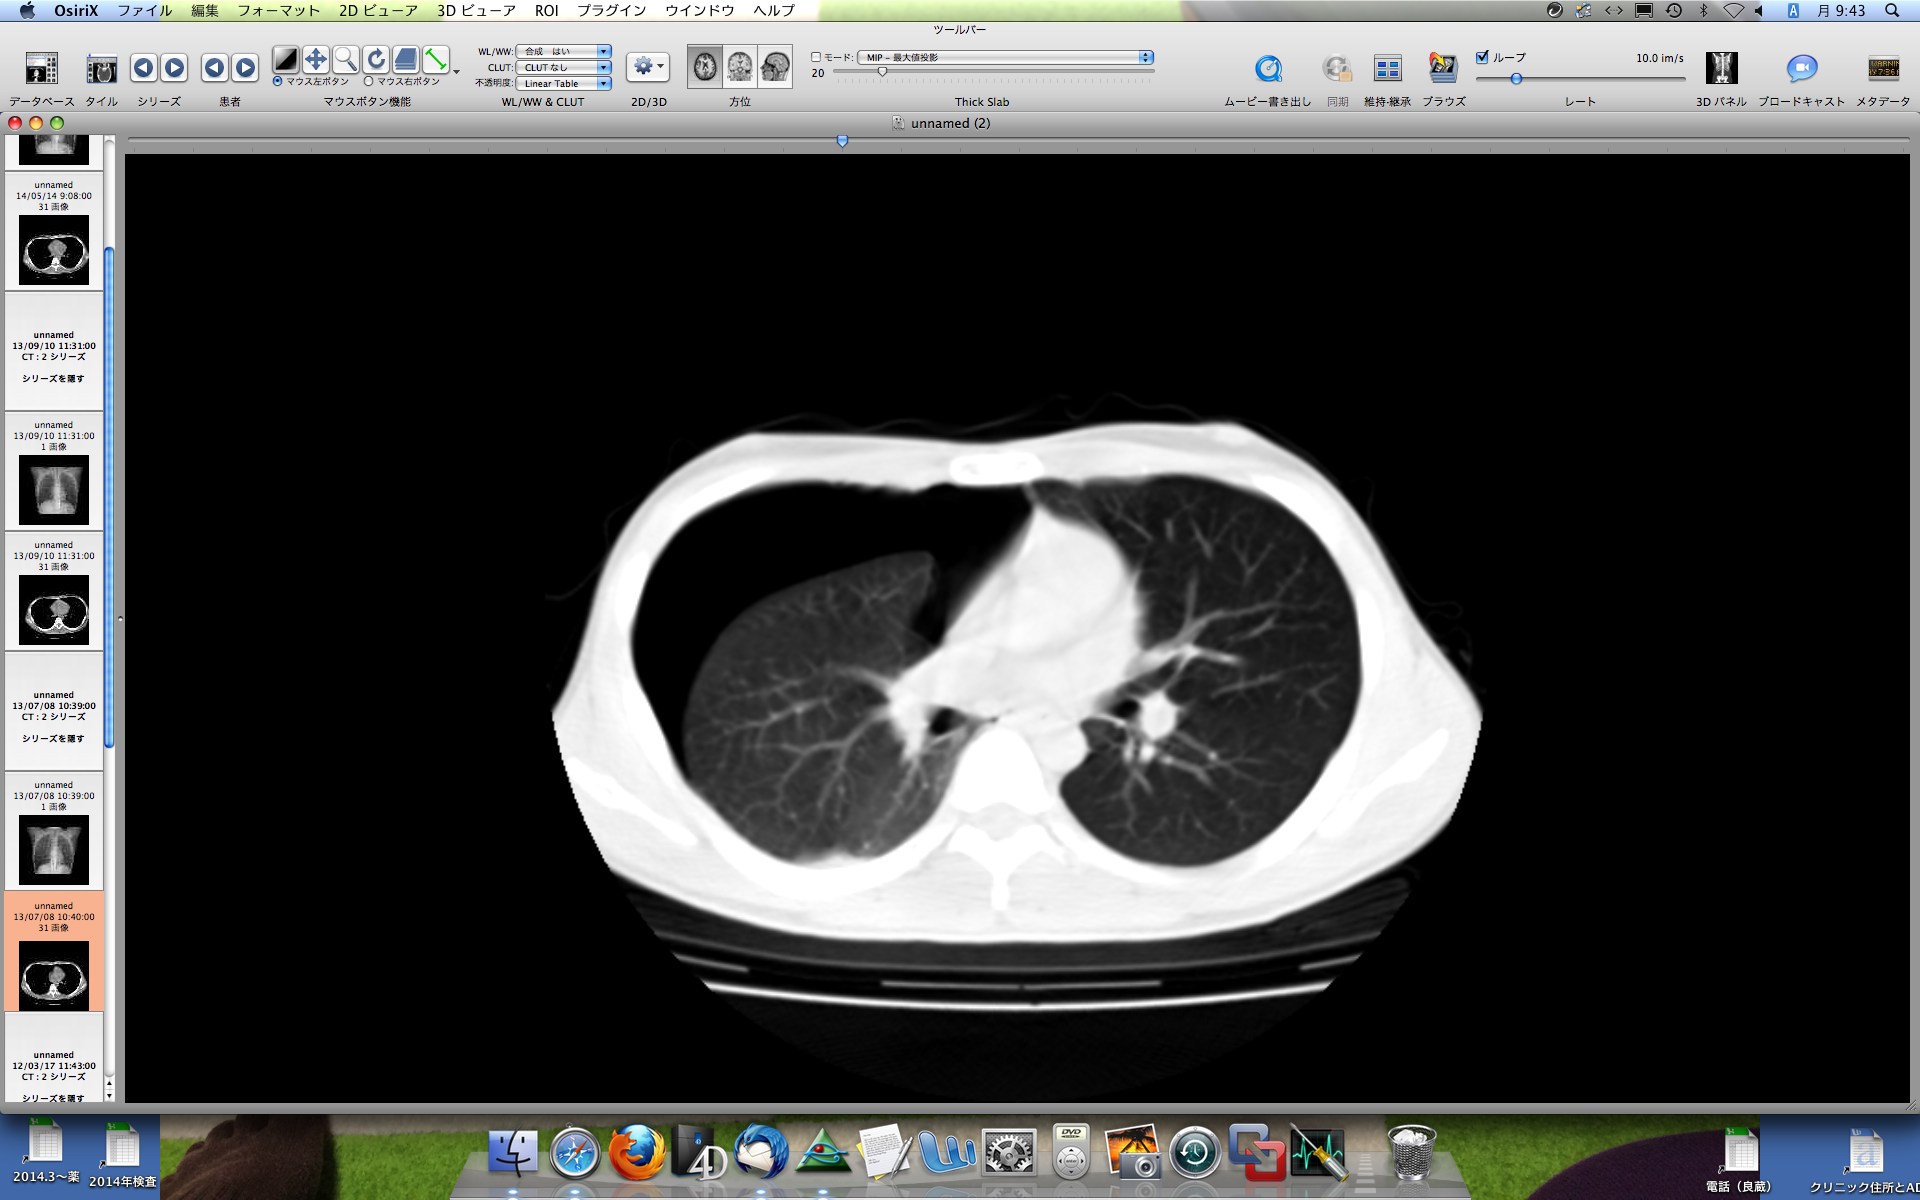Select the 13/09/10 31-image CT thumbnail
Screen dimensions: 1920x1200
54,610
